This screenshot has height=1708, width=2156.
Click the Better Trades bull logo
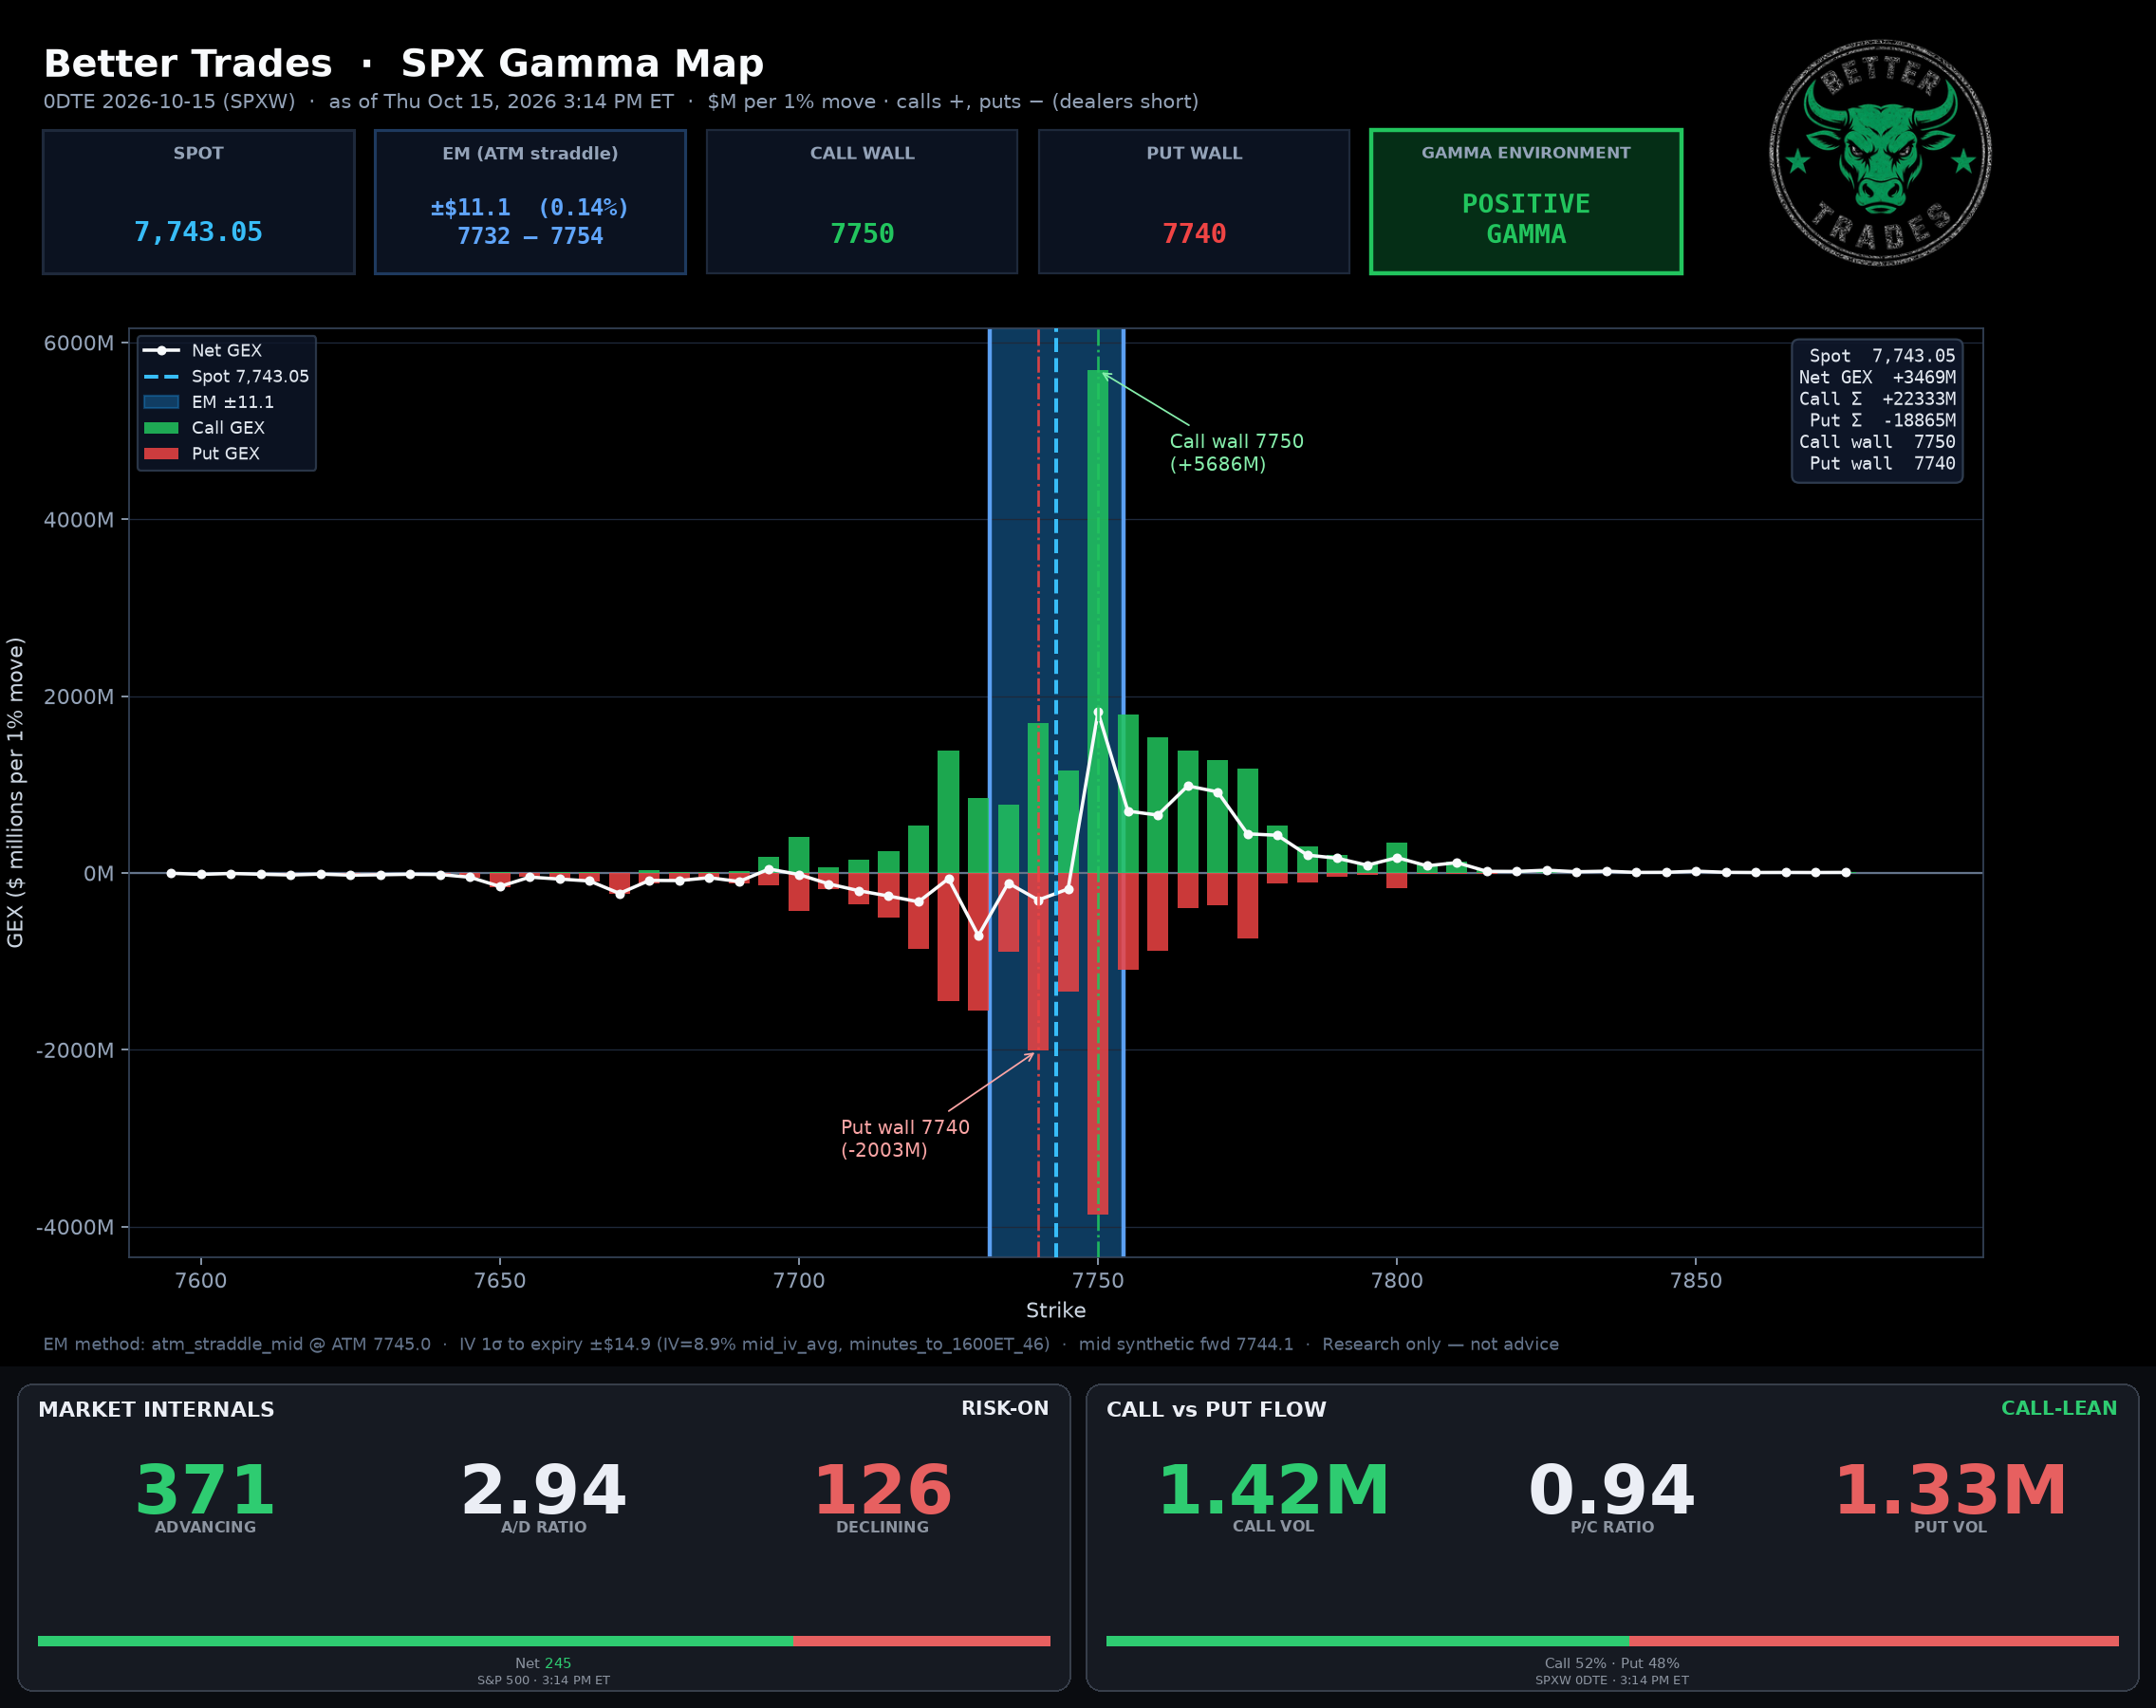click(1880, 153)
